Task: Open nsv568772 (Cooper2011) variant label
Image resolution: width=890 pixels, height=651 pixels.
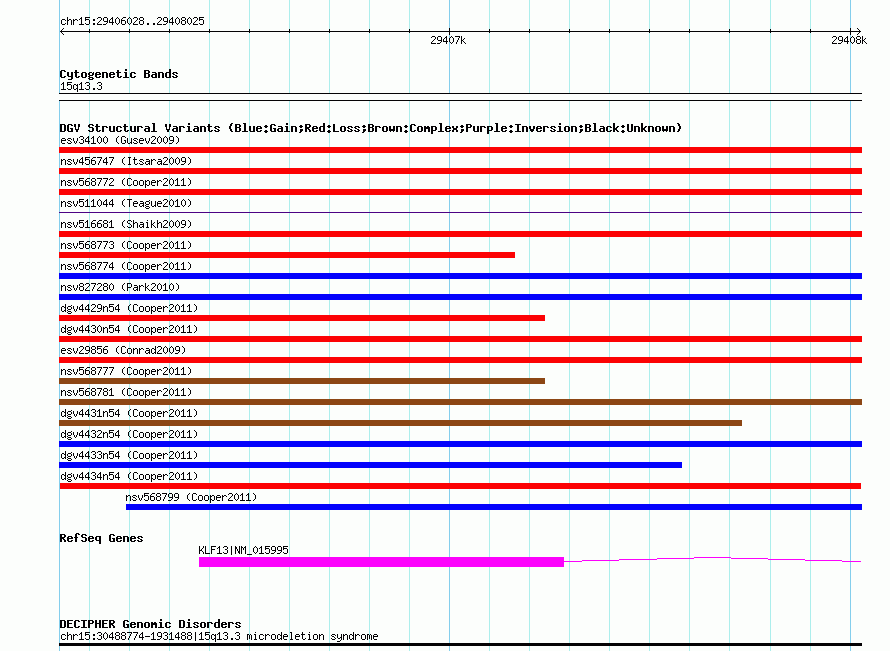Action: [x=126, y=182]
